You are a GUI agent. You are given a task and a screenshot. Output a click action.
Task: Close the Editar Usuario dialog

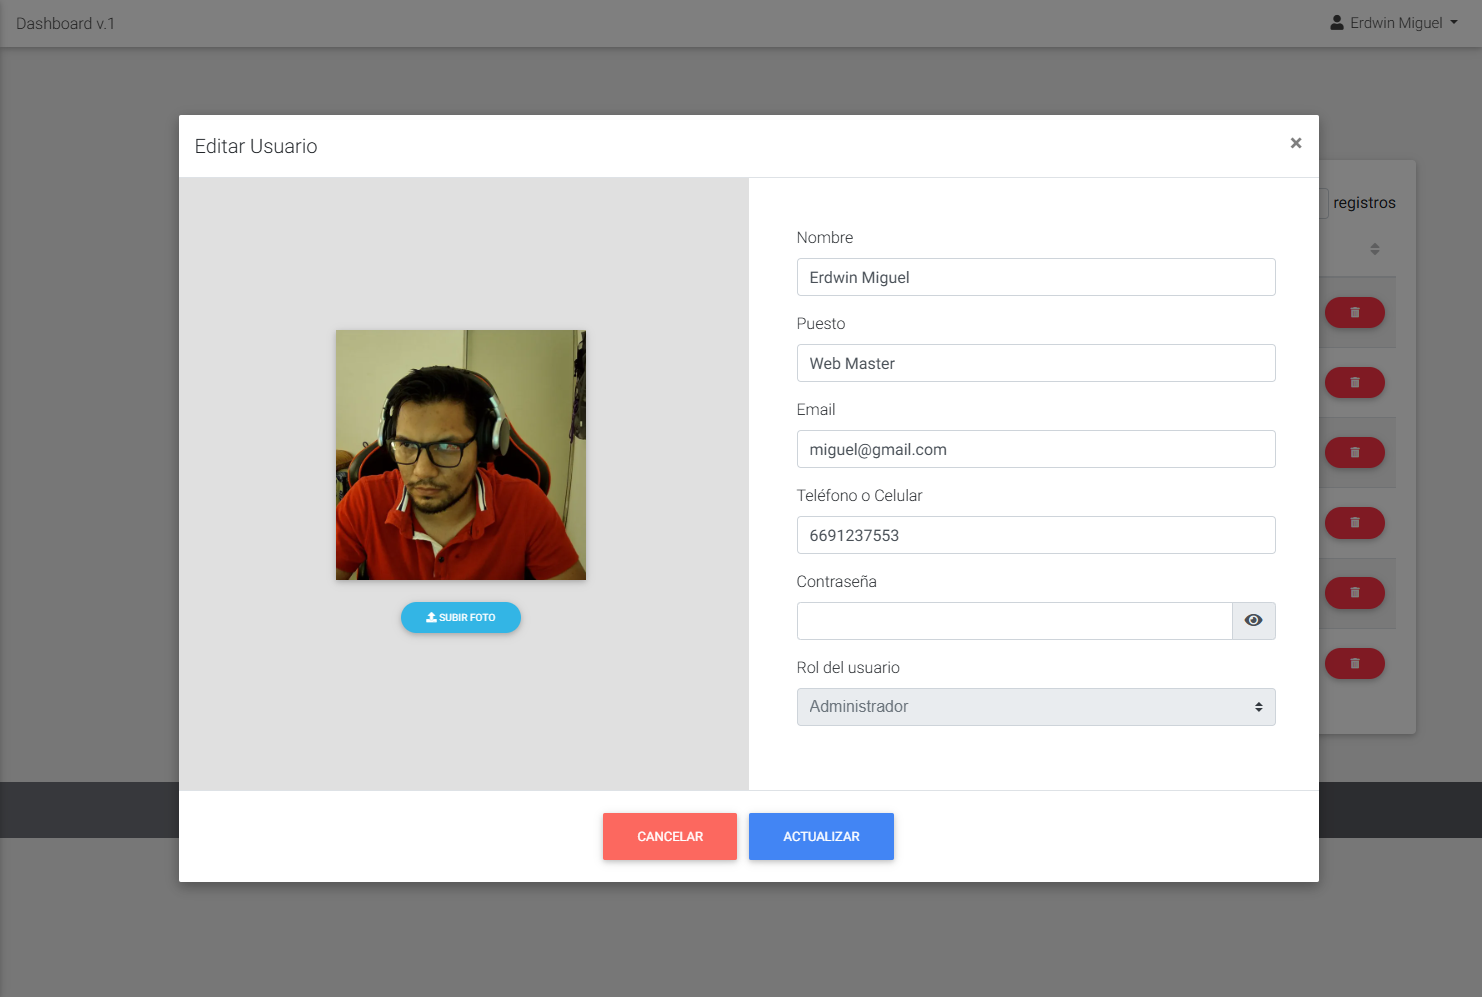tap(1295, 143)
